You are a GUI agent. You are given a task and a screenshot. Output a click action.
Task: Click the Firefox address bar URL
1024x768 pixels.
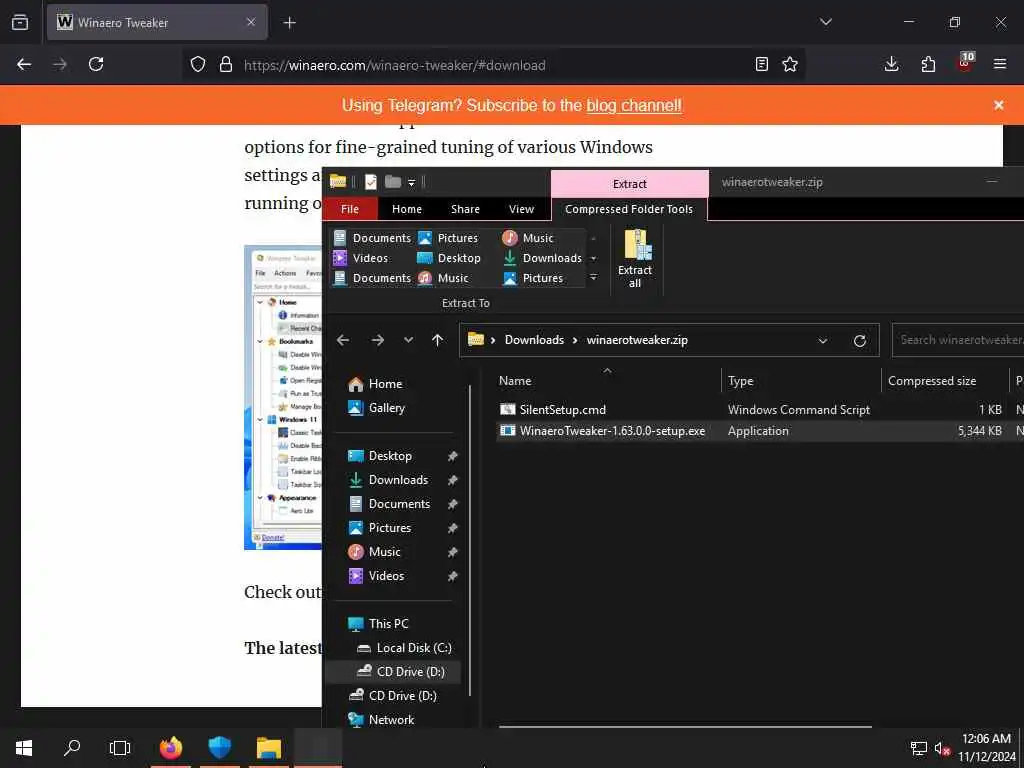click(394, 65)
